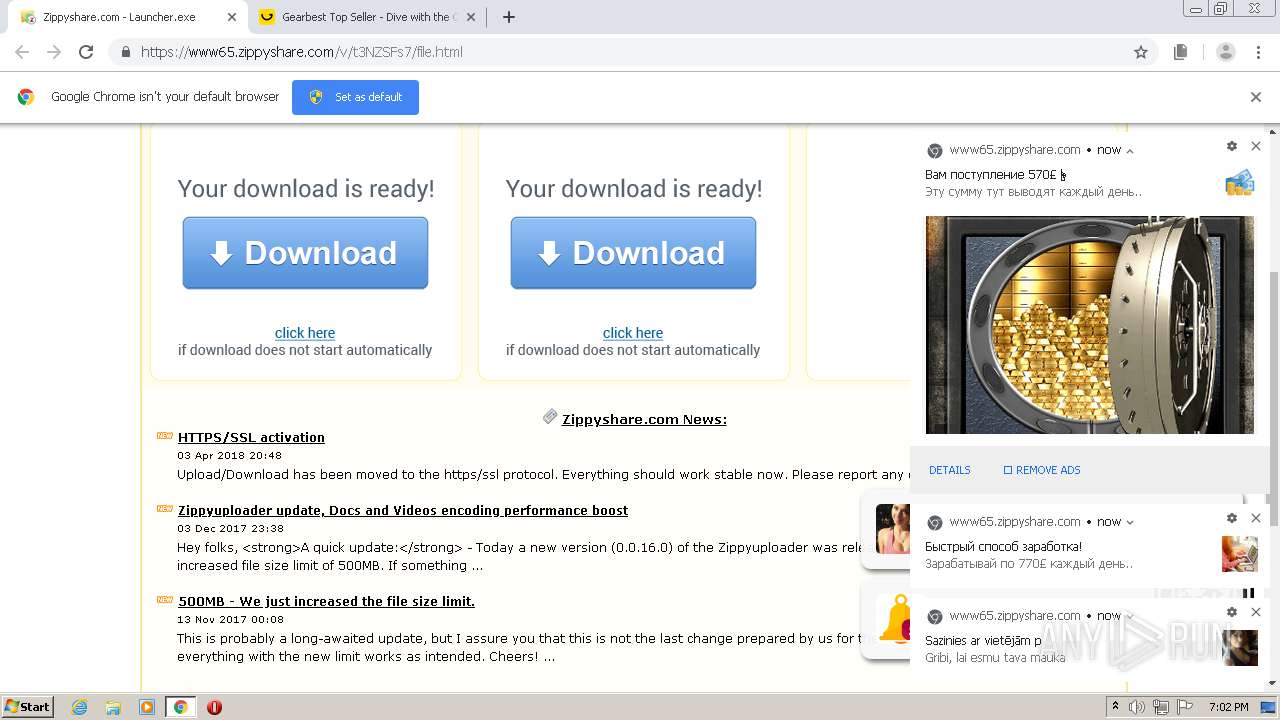Image resolution: width=1280 pixels, height=720 pixels.
Task: Close the 770£ earnings notification
Action: [x=1256, y=518]
